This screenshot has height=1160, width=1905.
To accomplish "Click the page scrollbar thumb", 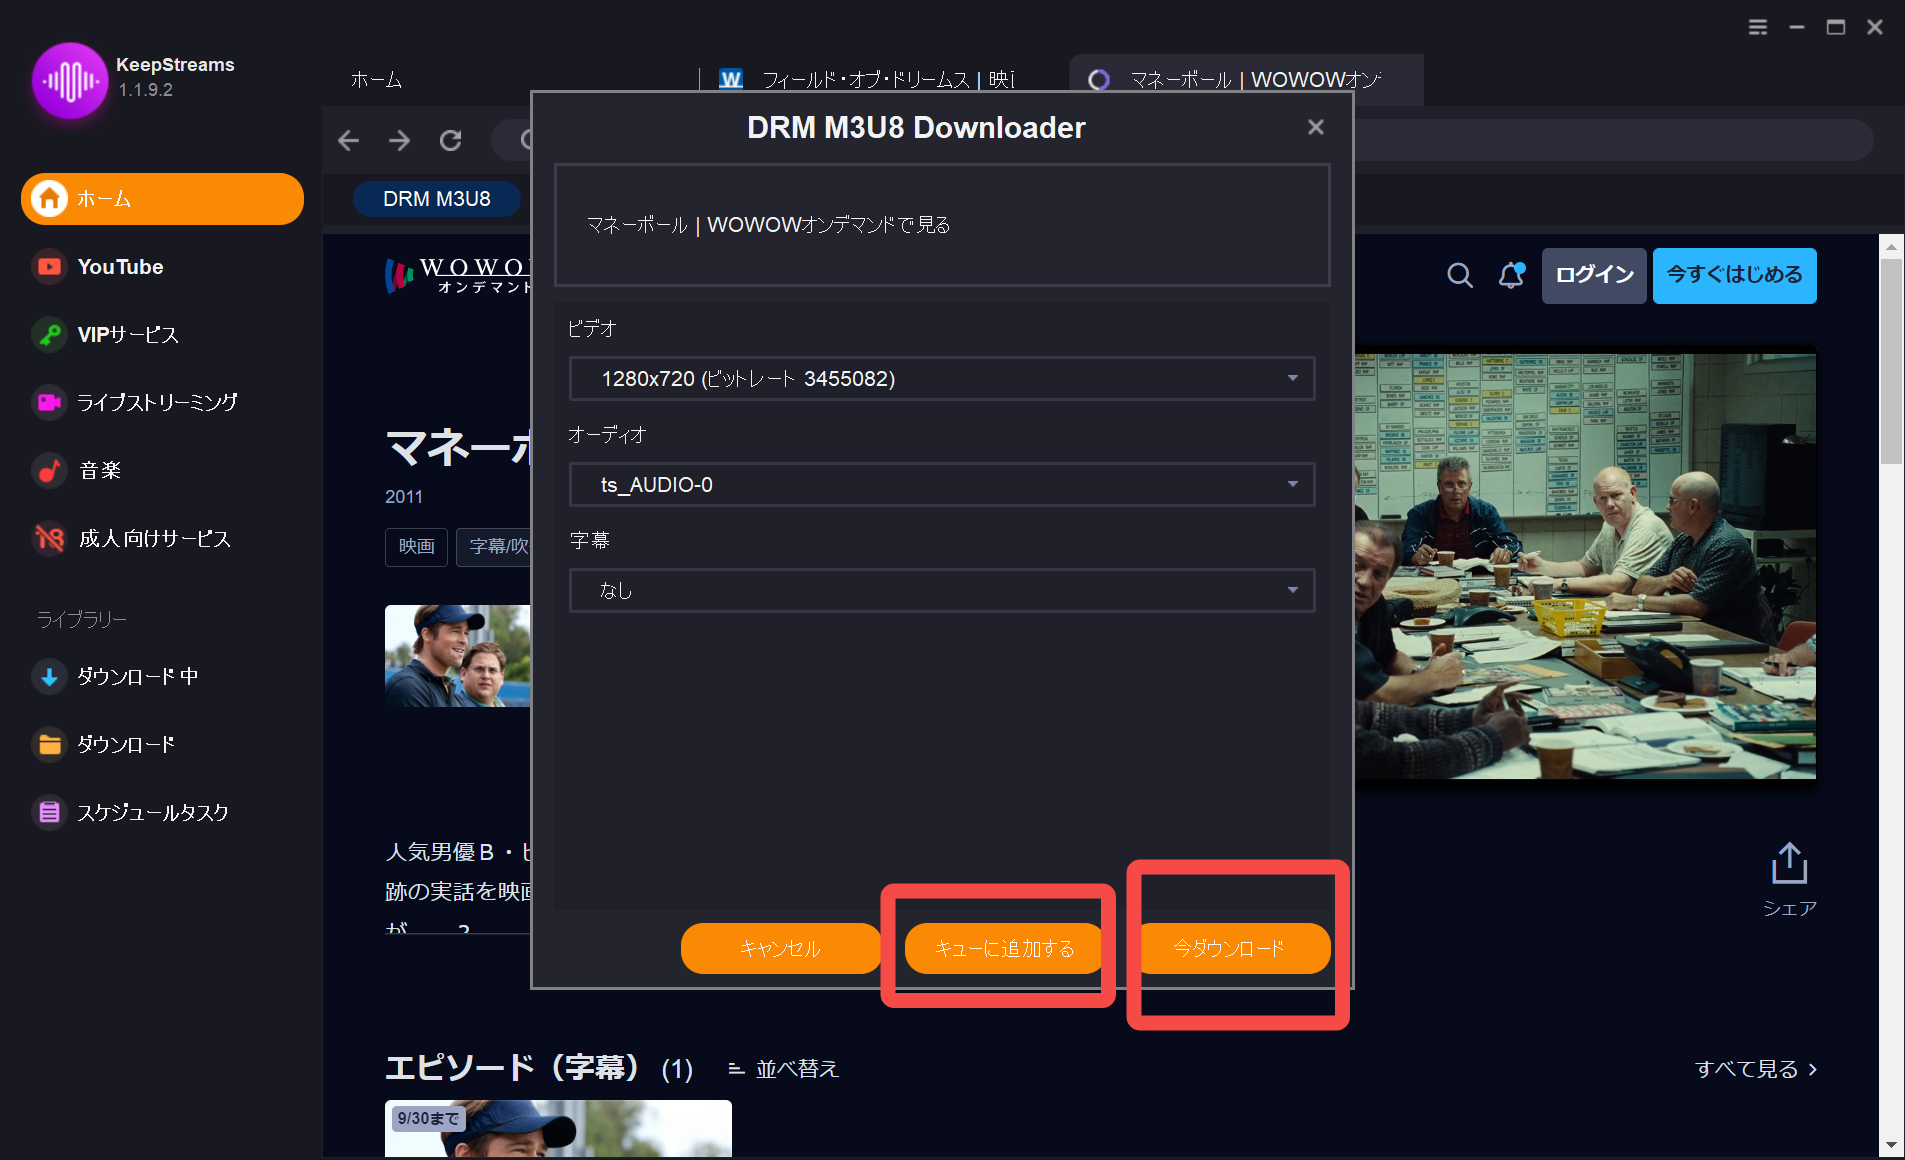I will coord(1890,362).
